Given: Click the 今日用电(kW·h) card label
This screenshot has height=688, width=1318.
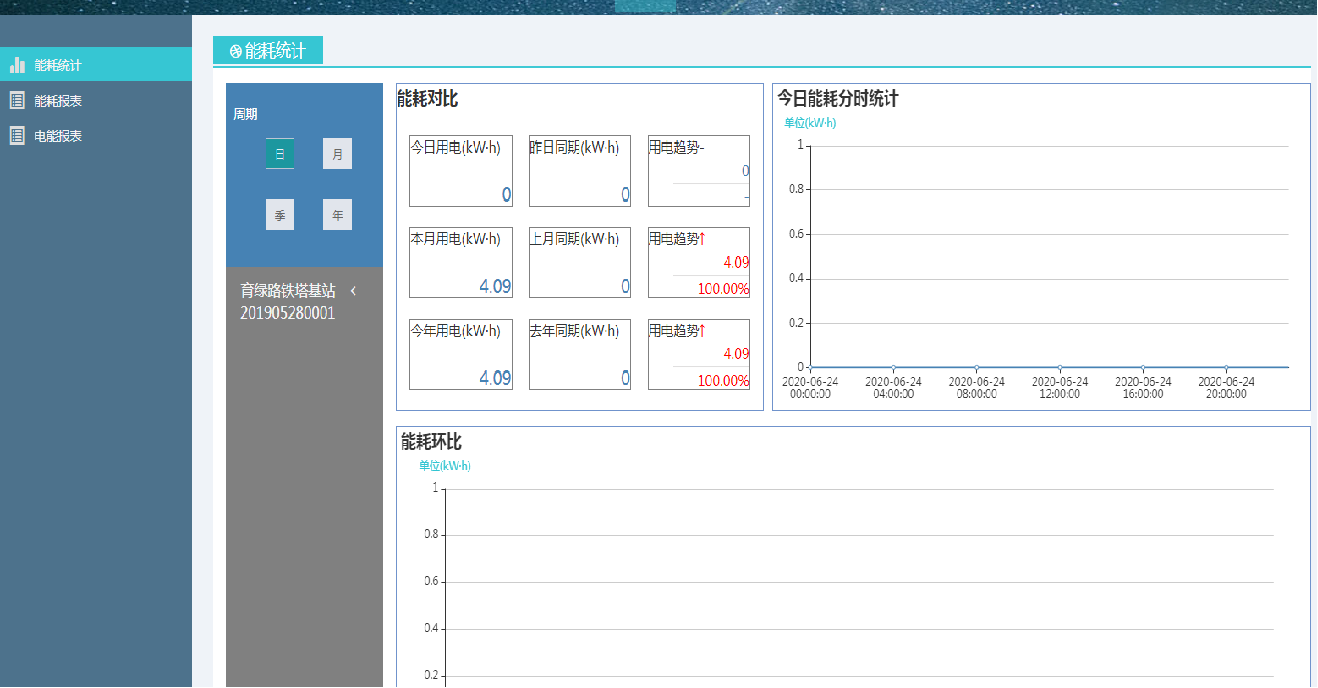Looking at the screenshot, I should pyautogui.click(x=456, y=147).
